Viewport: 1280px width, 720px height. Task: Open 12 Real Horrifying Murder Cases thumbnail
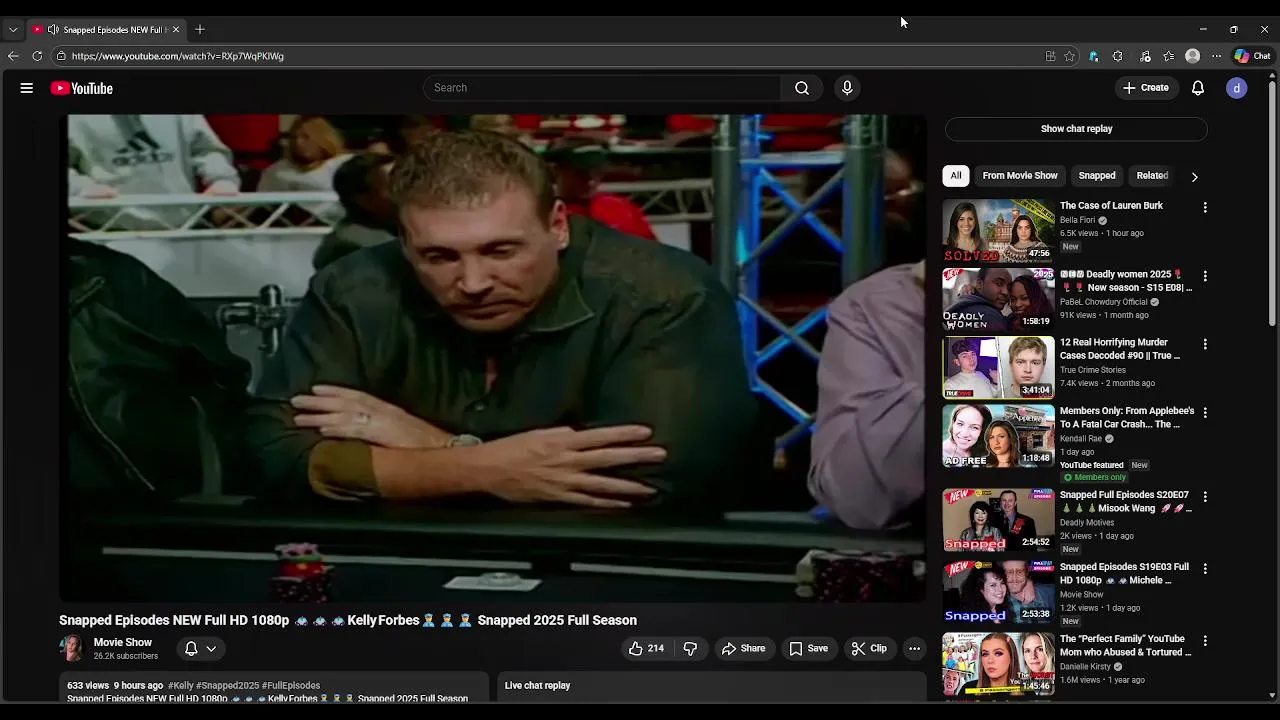(x=998, y=367)
